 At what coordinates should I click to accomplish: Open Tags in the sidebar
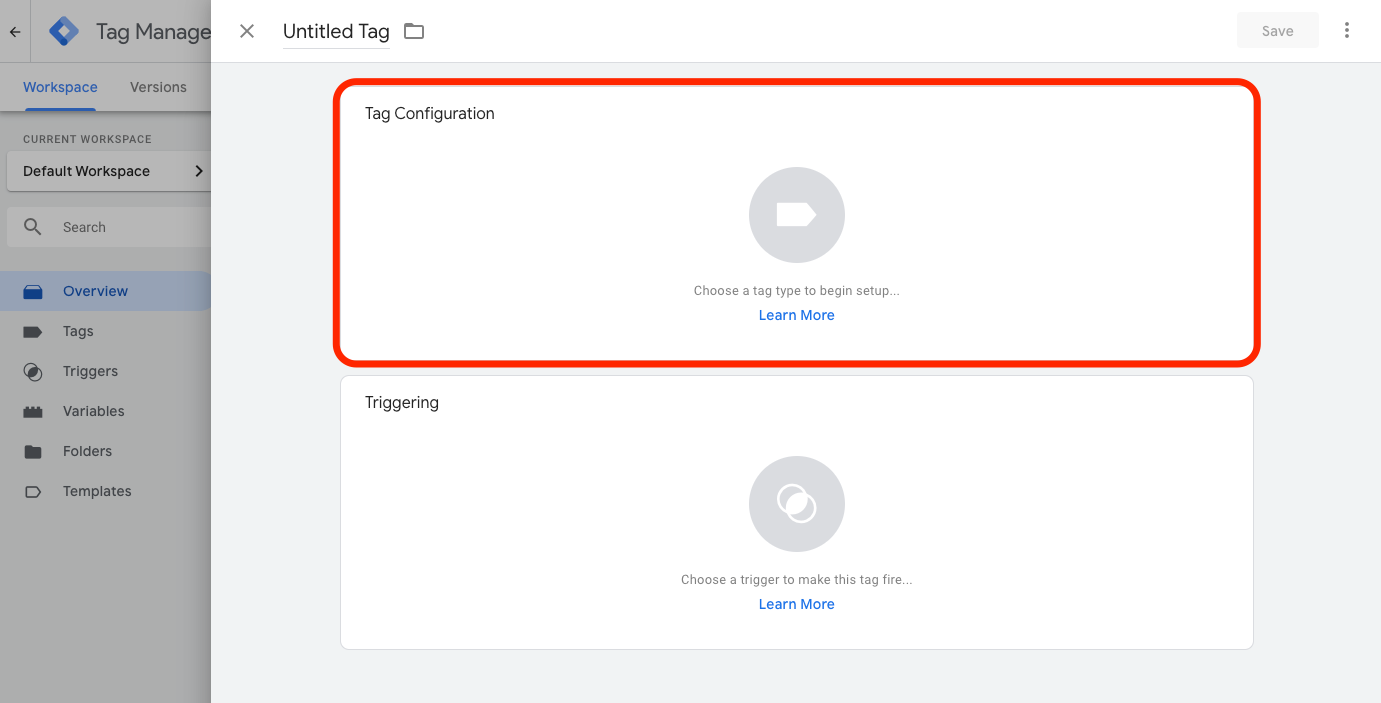[105, 331]
